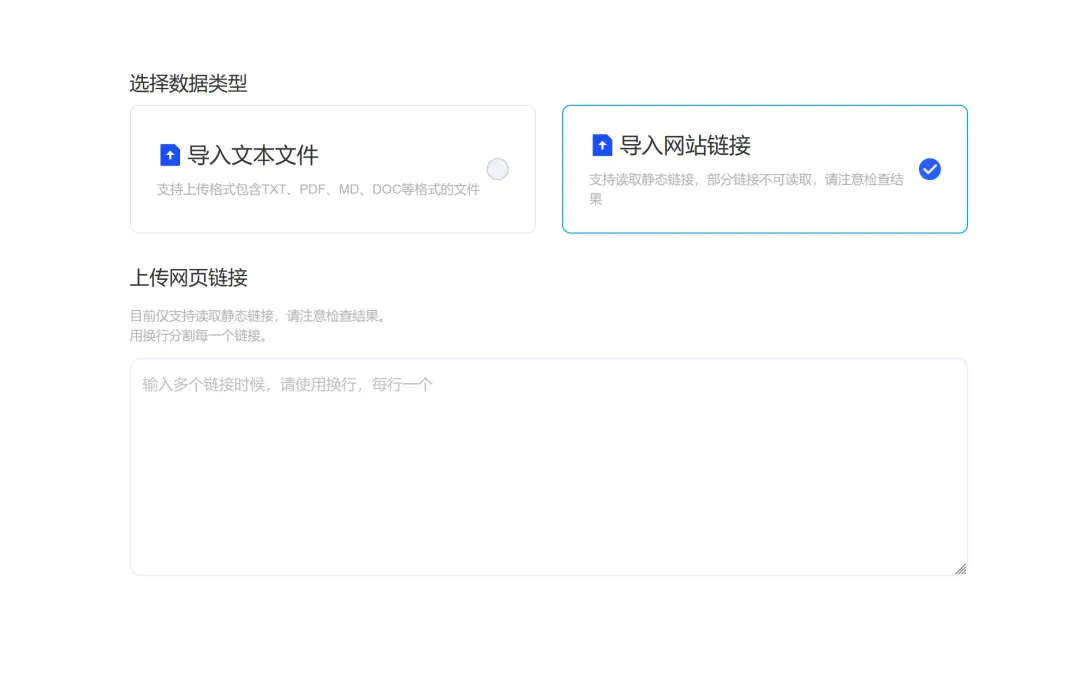Click into the links textarea 输入多个链接时候
This screenshot has height=687, width=1080.
[x=548, y=466]
